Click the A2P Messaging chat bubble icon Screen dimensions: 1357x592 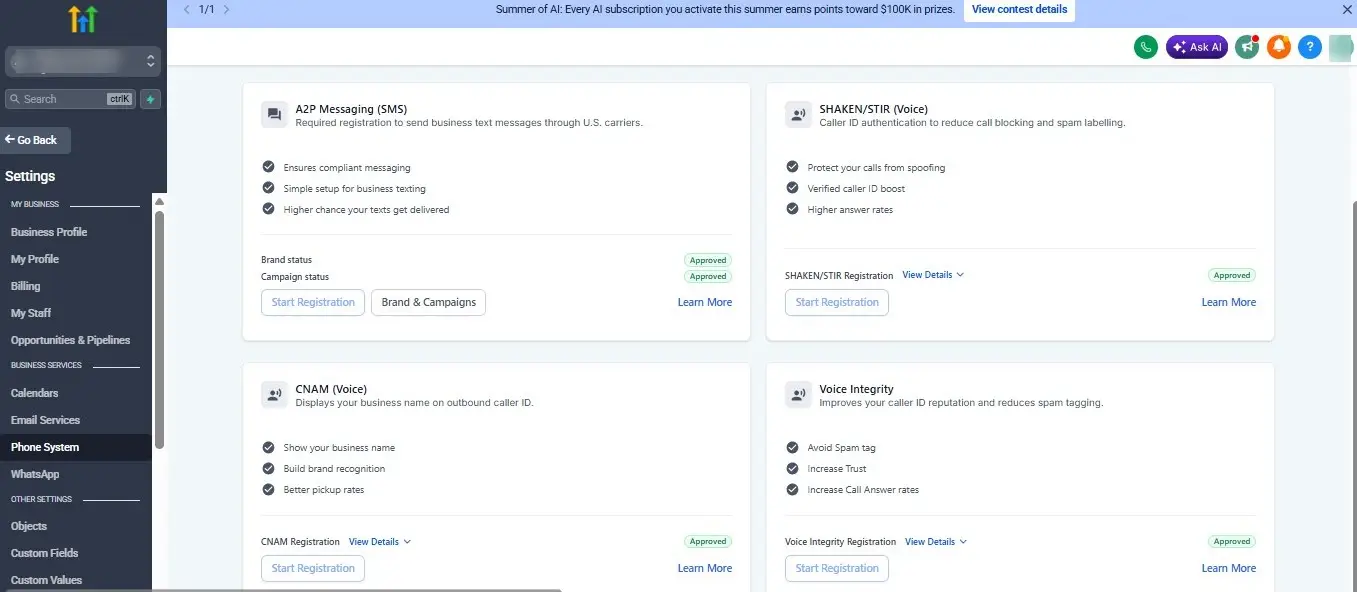point(273,115)
